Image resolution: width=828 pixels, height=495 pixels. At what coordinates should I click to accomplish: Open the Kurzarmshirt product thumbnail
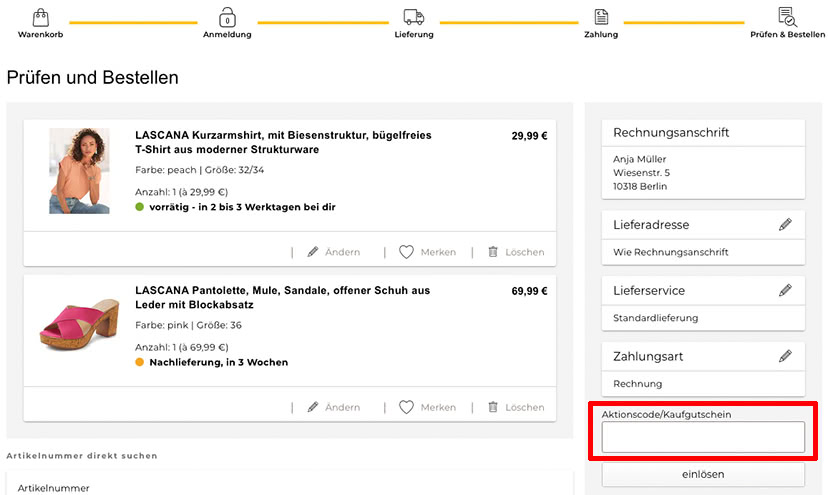(x=79, y=171)
